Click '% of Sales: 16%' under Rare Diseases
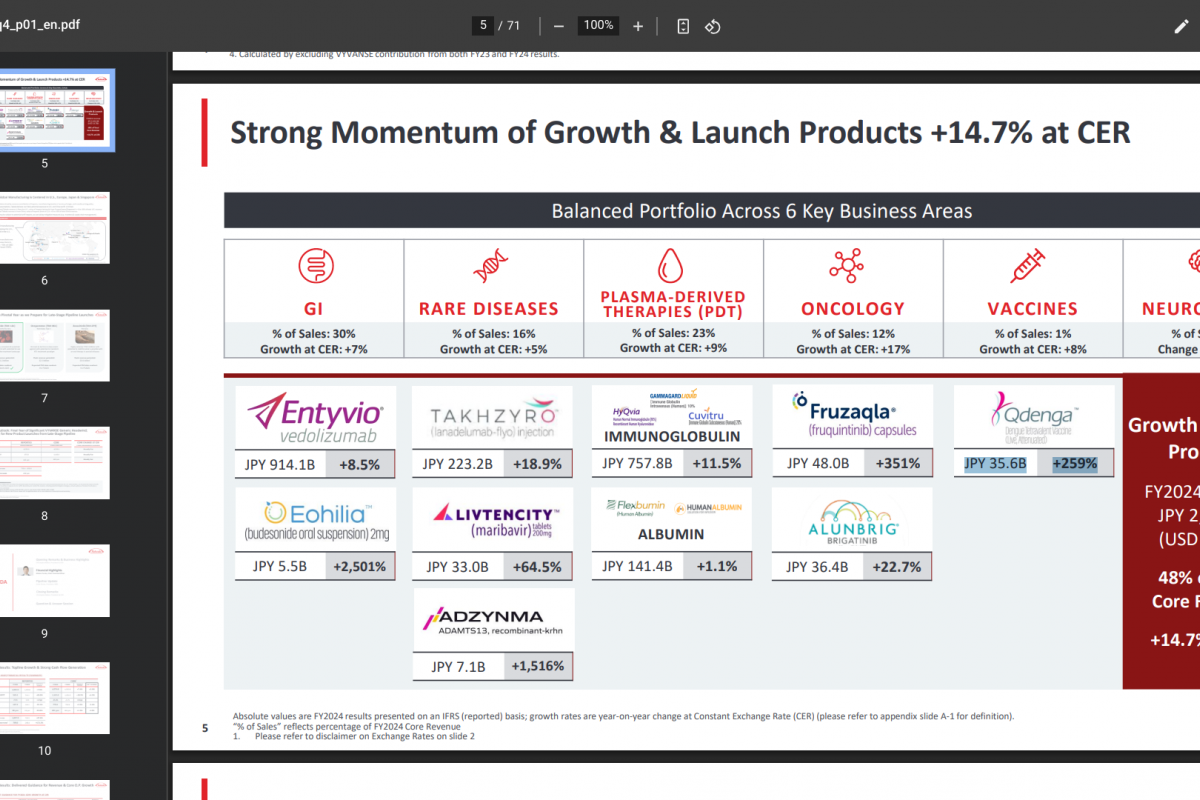Viewport: 1200px width, 800px height. (494, 334)
